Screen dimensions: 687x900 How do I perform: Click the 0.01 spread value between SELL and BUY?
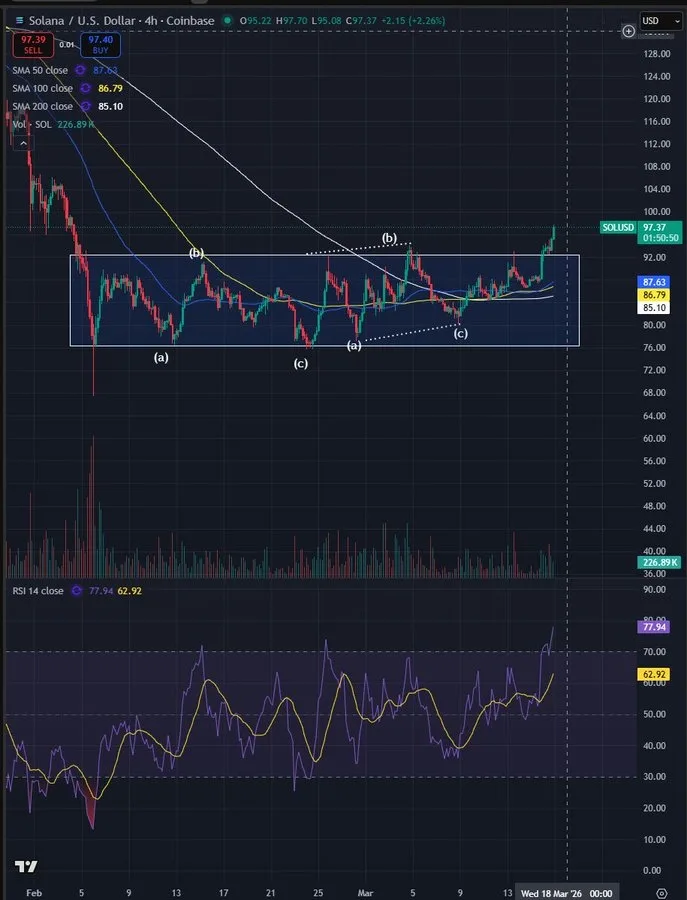pyautogui.click(x=67, y=45)
